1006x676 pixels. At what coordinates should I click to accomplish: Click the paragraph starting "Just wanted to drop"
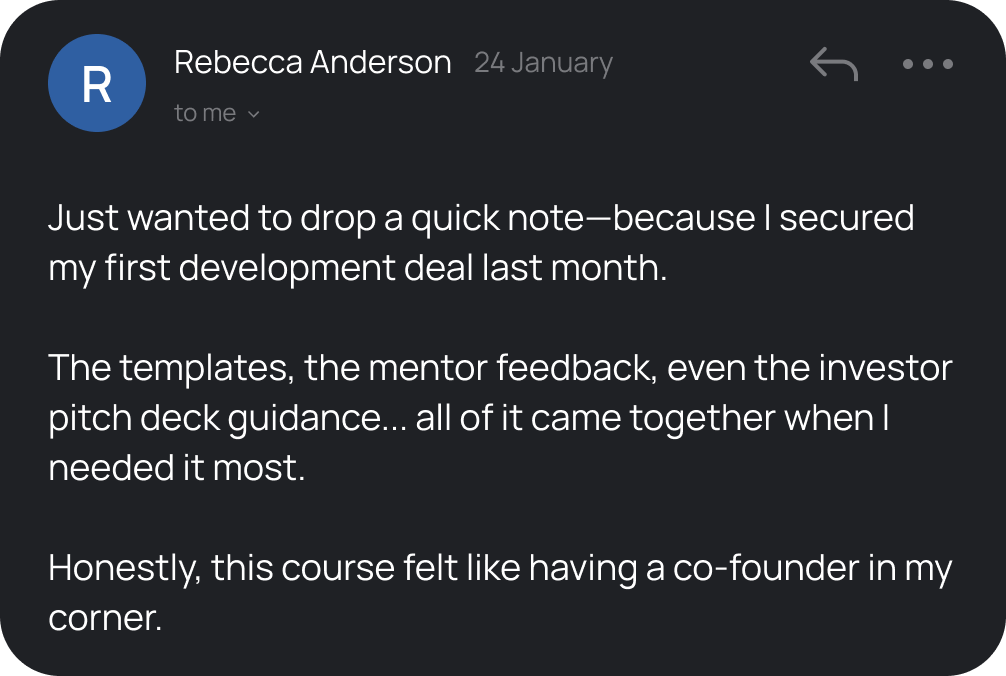pyautogui.click(x=480, y=243)
